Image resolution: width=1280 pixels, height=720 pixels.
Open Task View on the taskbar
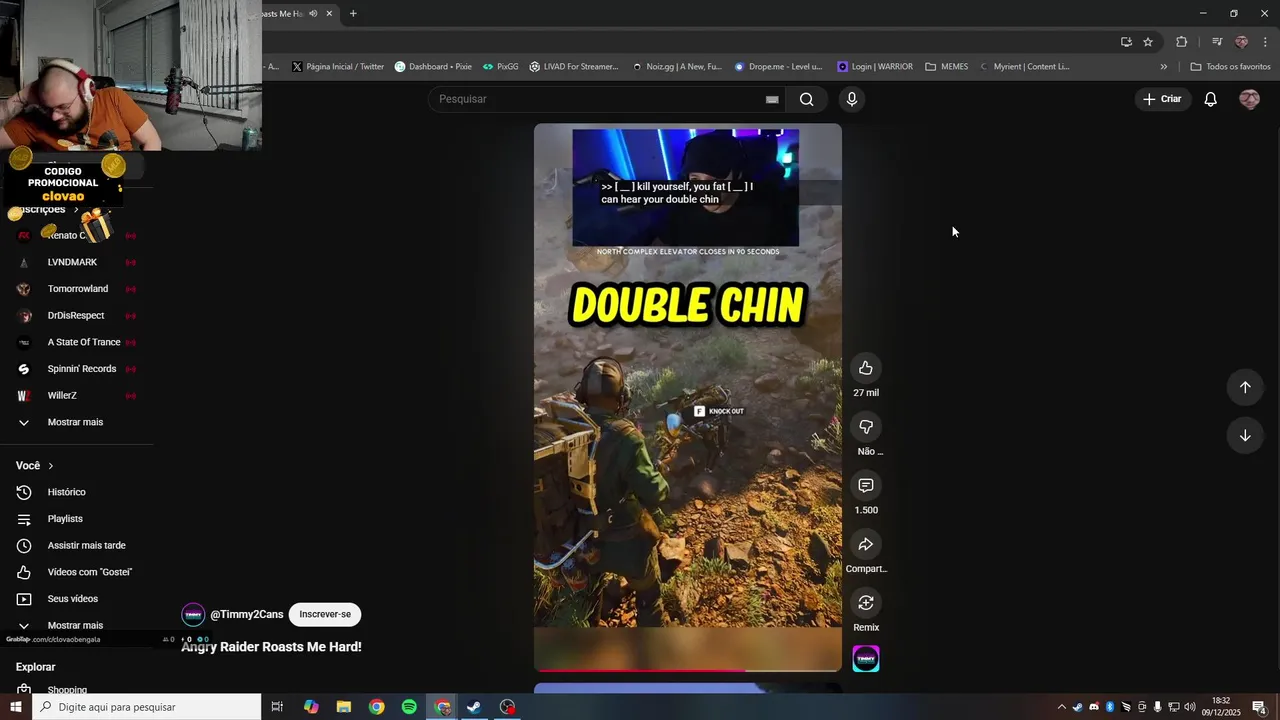(x=277, y=707)
